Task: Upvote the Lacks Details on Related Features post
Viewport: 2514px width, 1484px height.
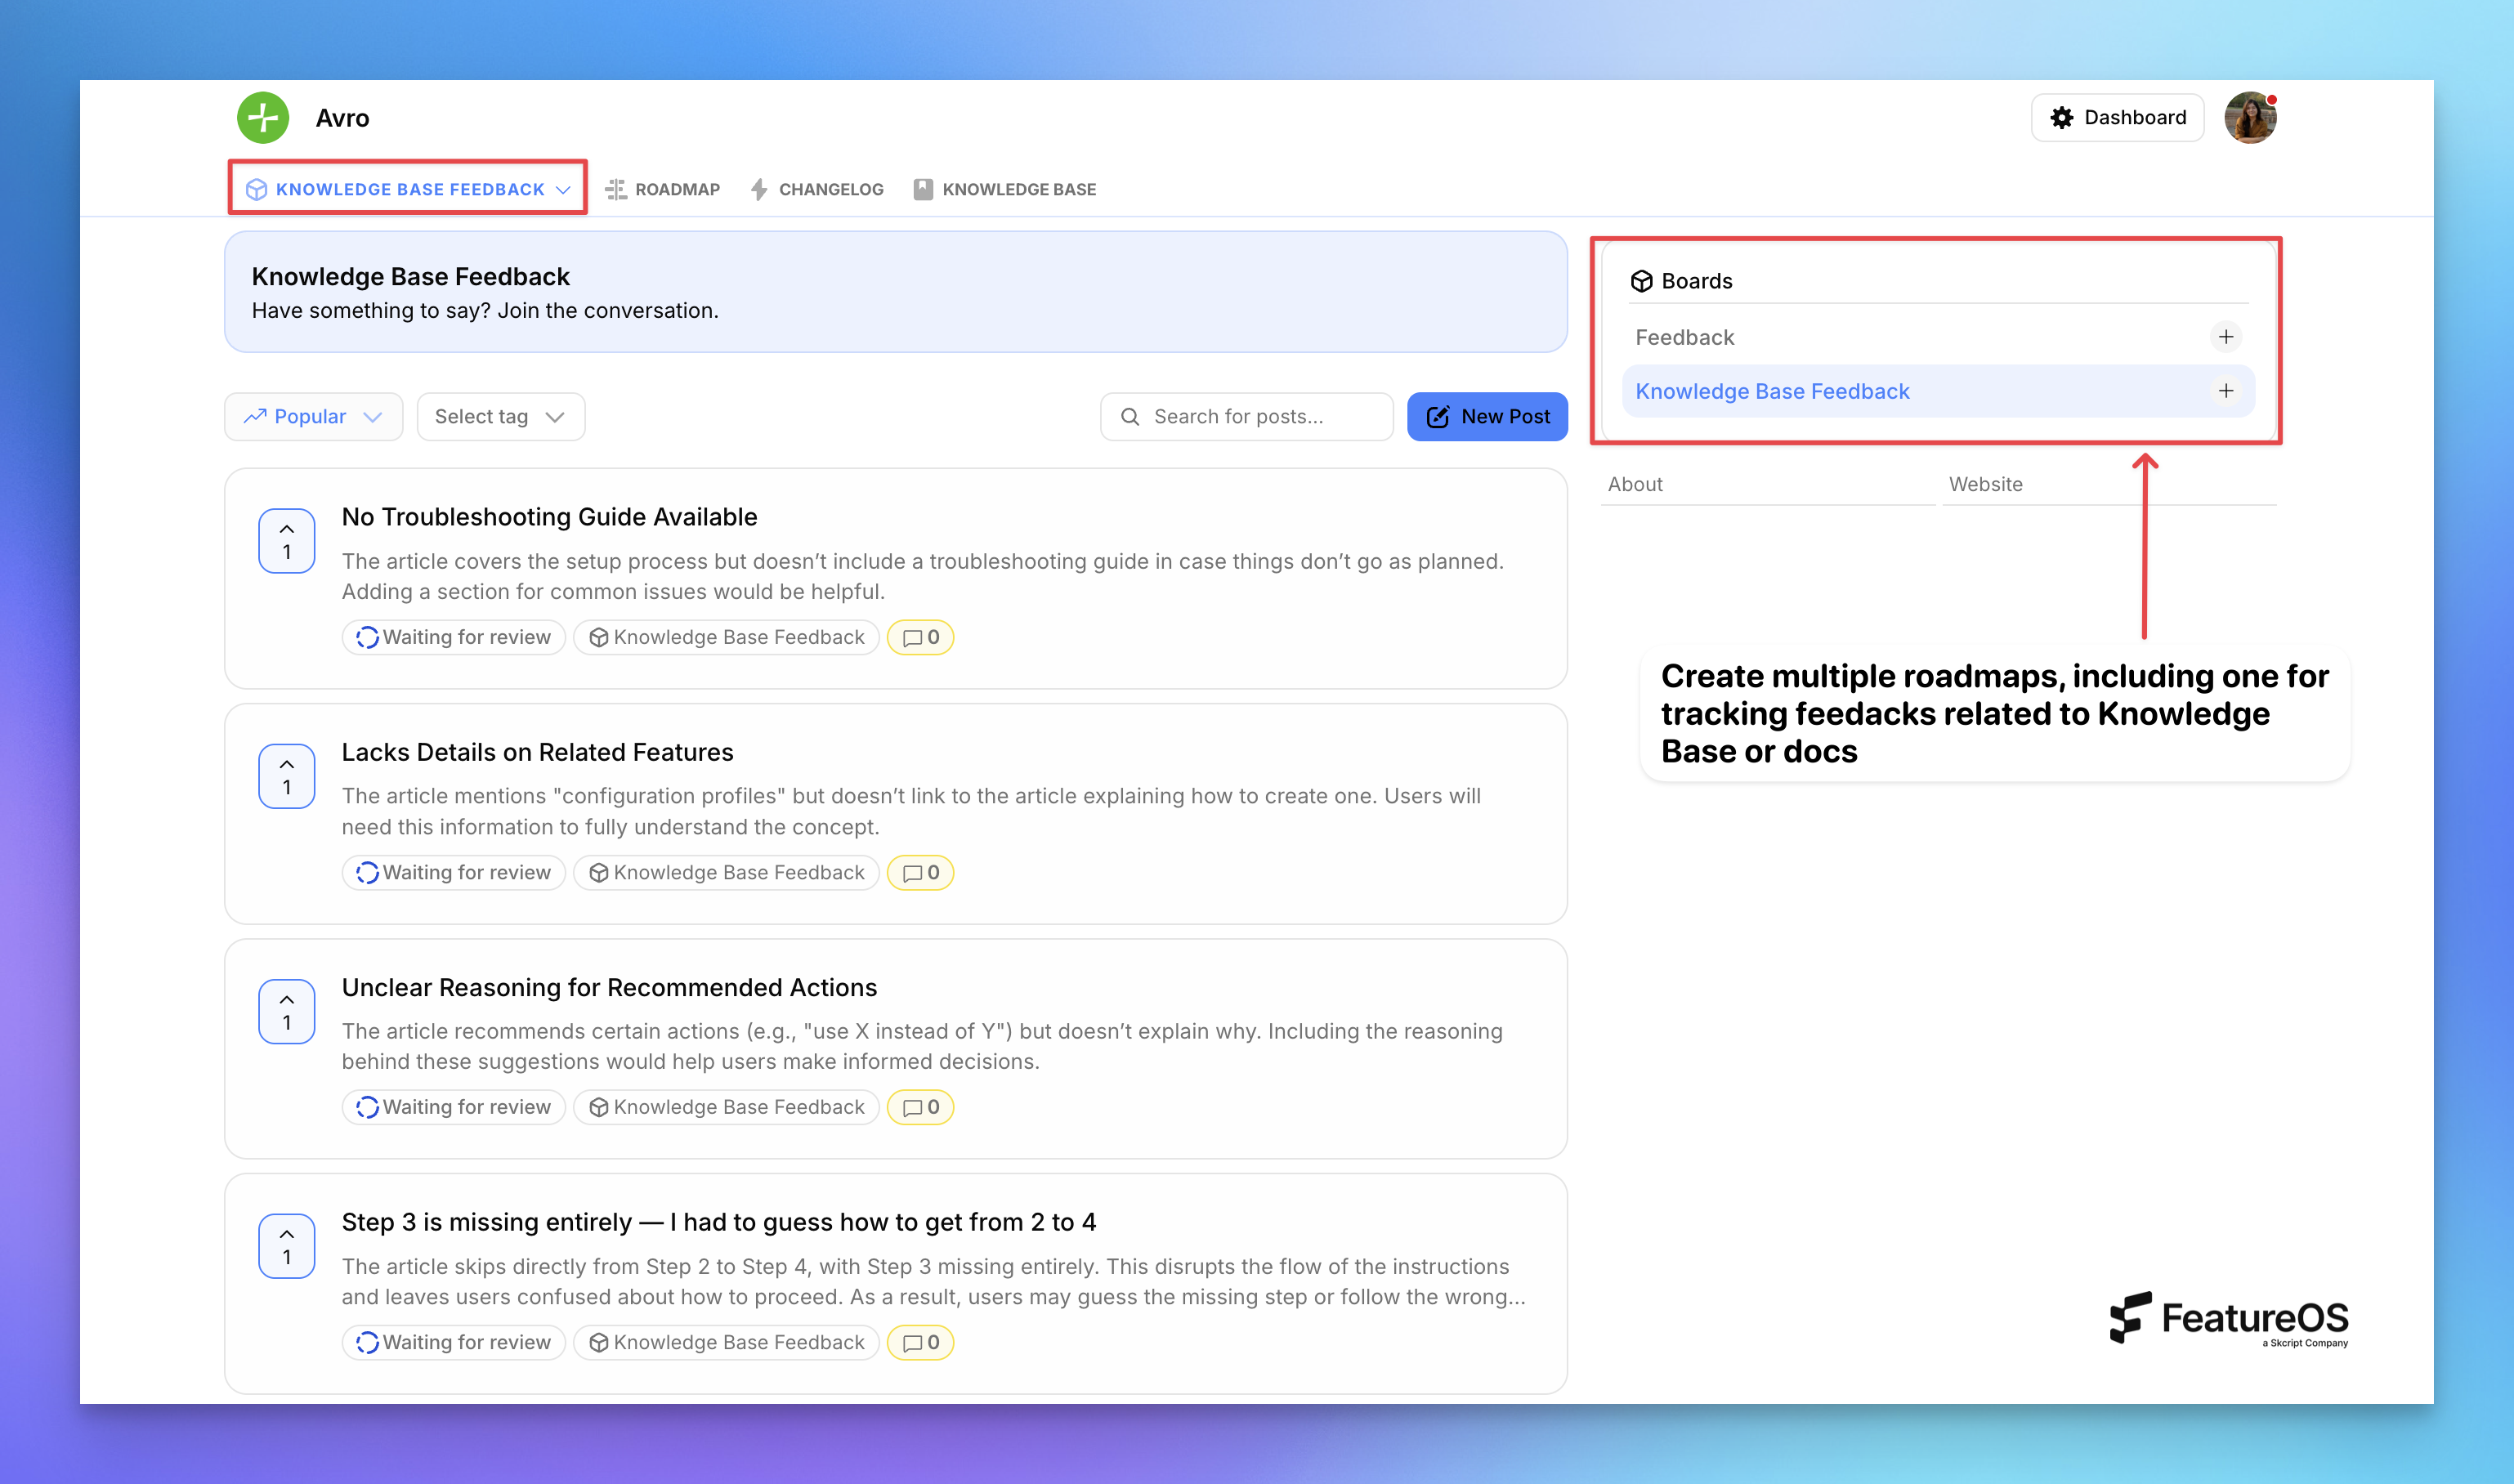Action: tap(286, 776)
